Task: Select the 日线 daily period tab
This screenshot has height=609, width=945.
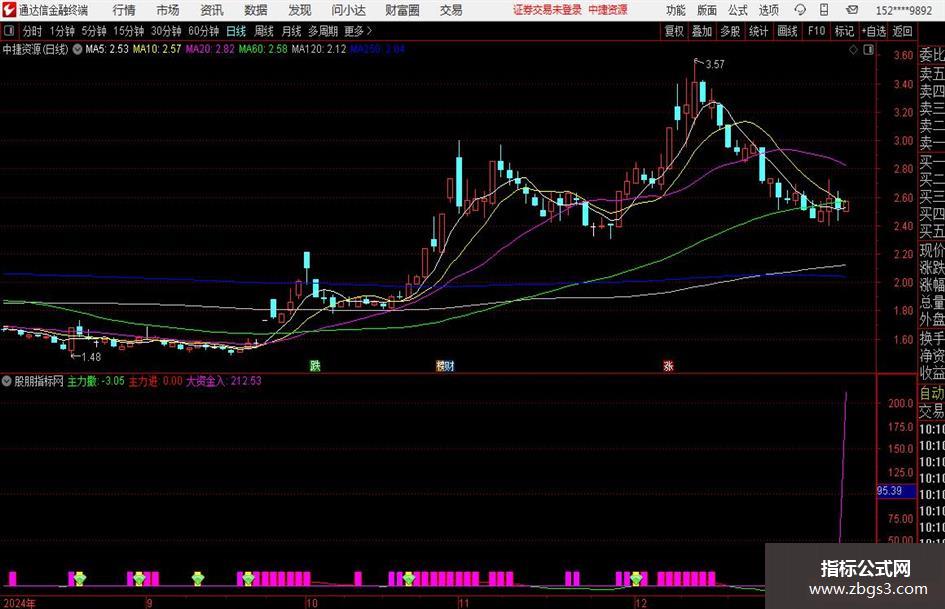Action: coord(236,31)
